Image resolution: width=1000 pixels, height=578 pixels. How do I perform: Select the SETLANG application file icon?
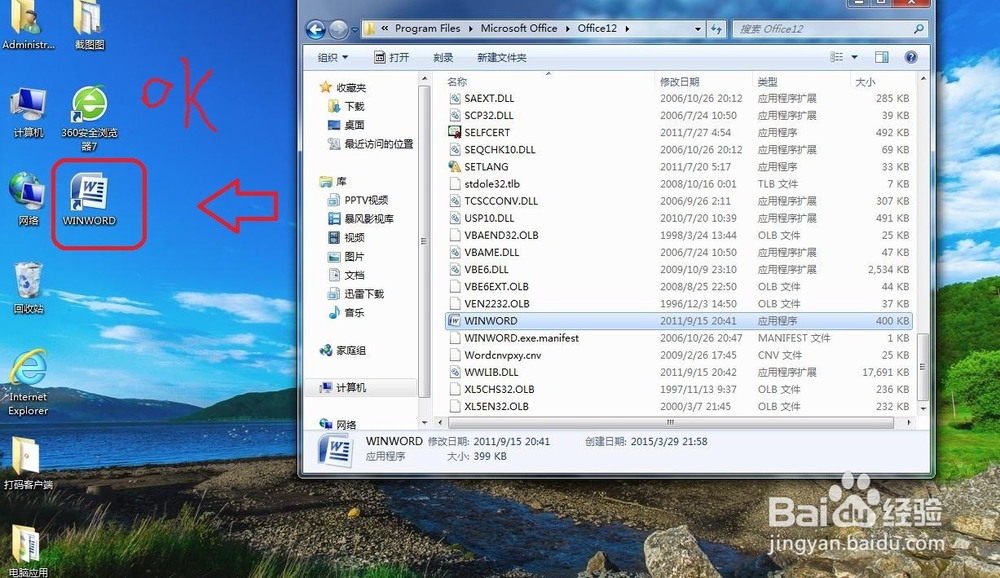coord(454,167)
